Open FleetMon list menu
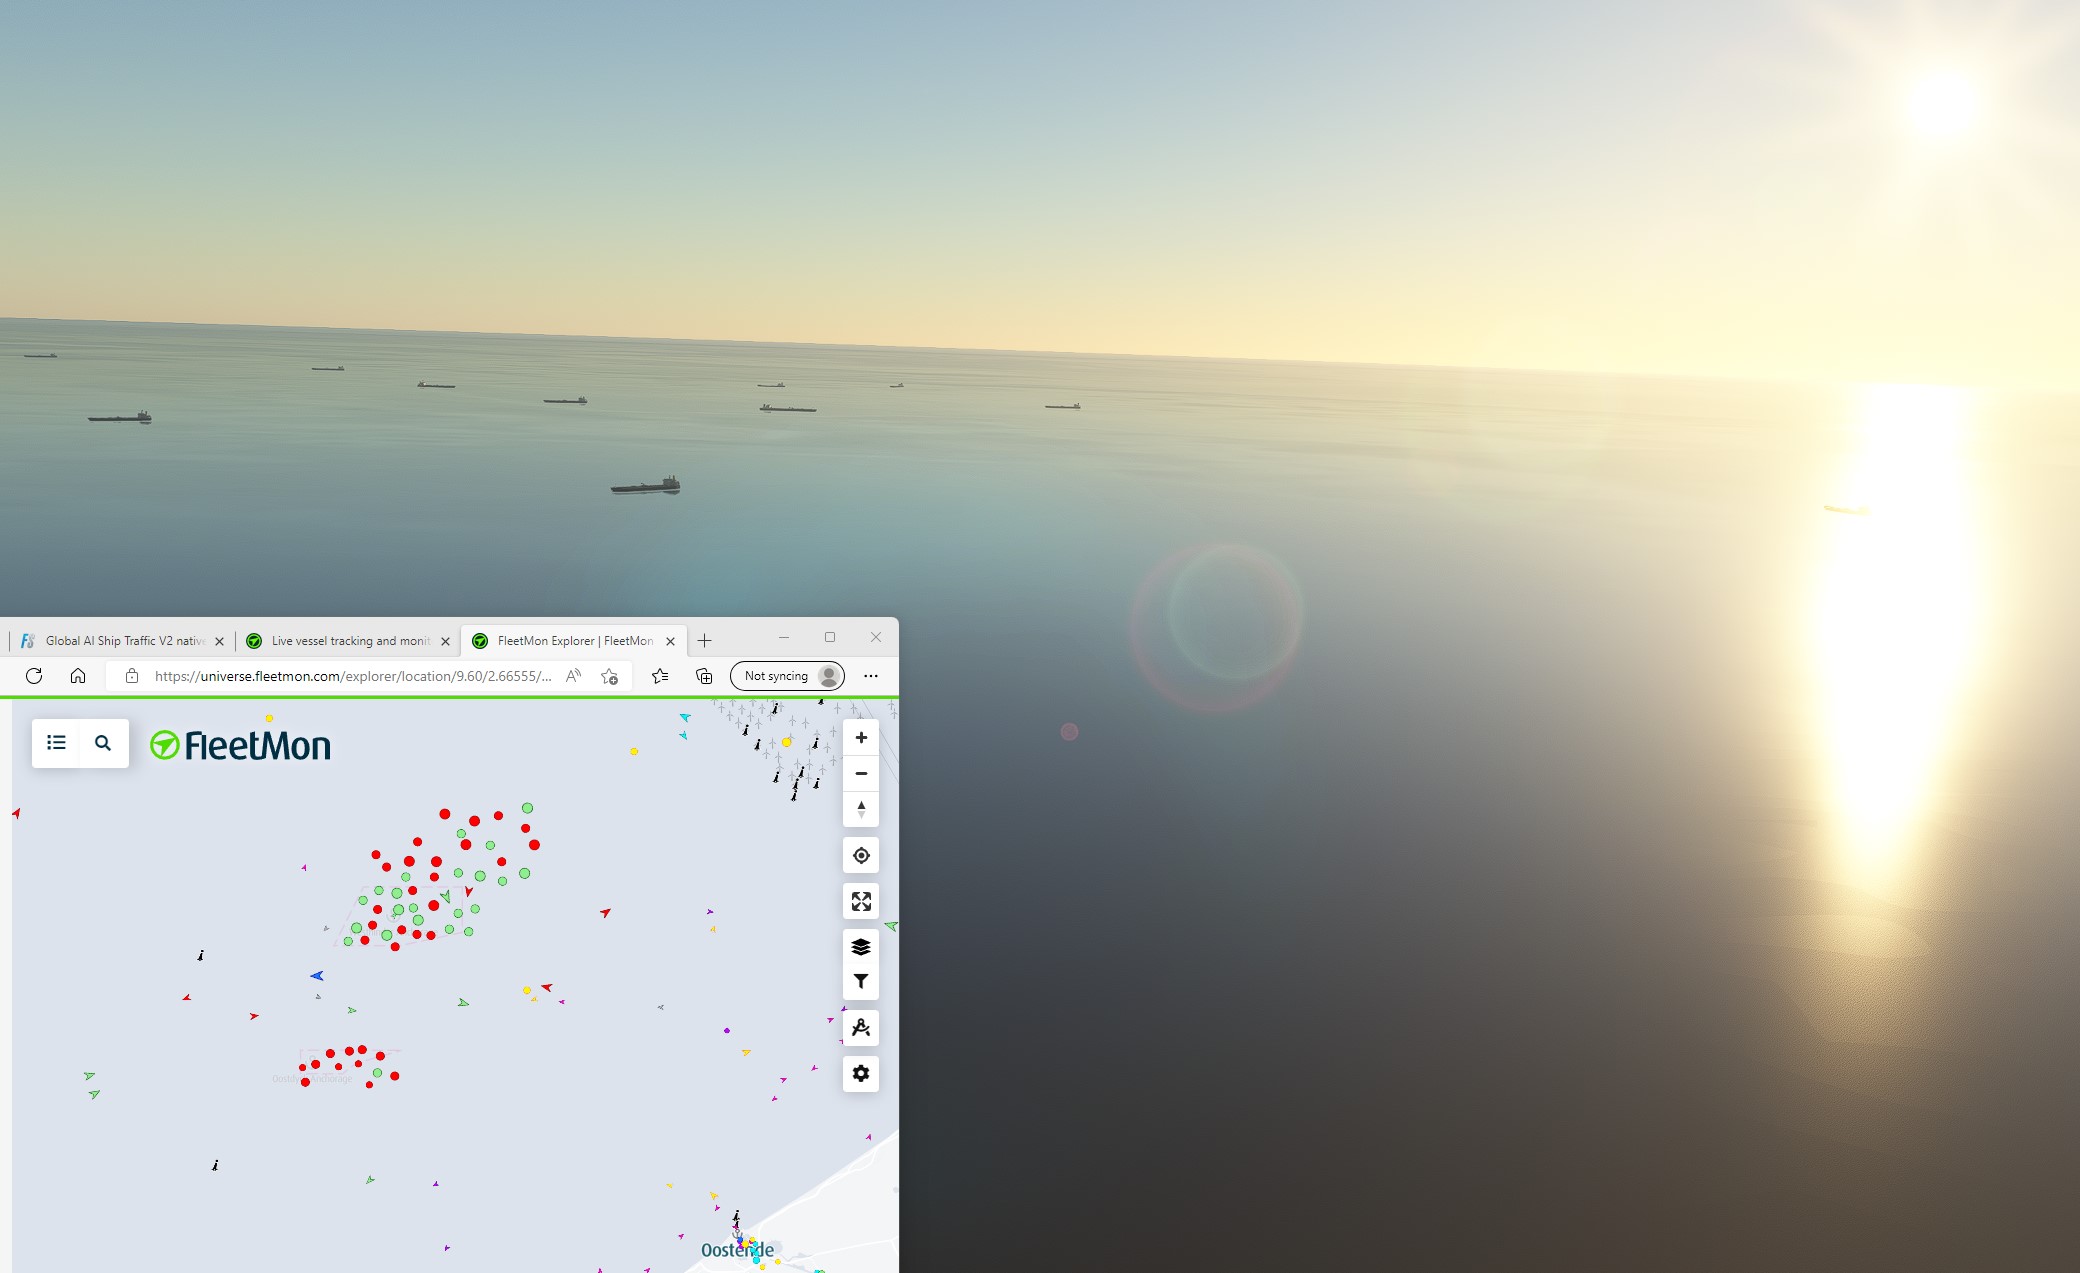The width and height of the screenshot is (2080, 1273). pyautogui.click(x=56, y=743)
